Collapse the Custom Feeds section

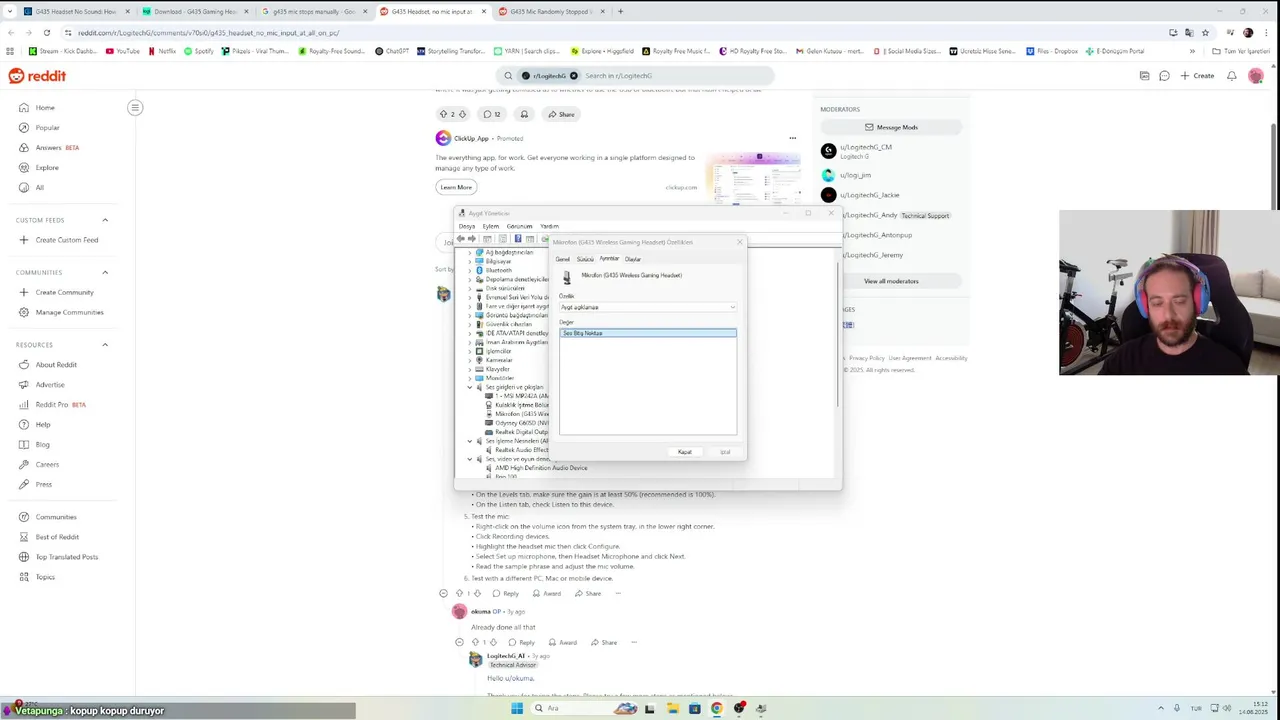[105, 220]
